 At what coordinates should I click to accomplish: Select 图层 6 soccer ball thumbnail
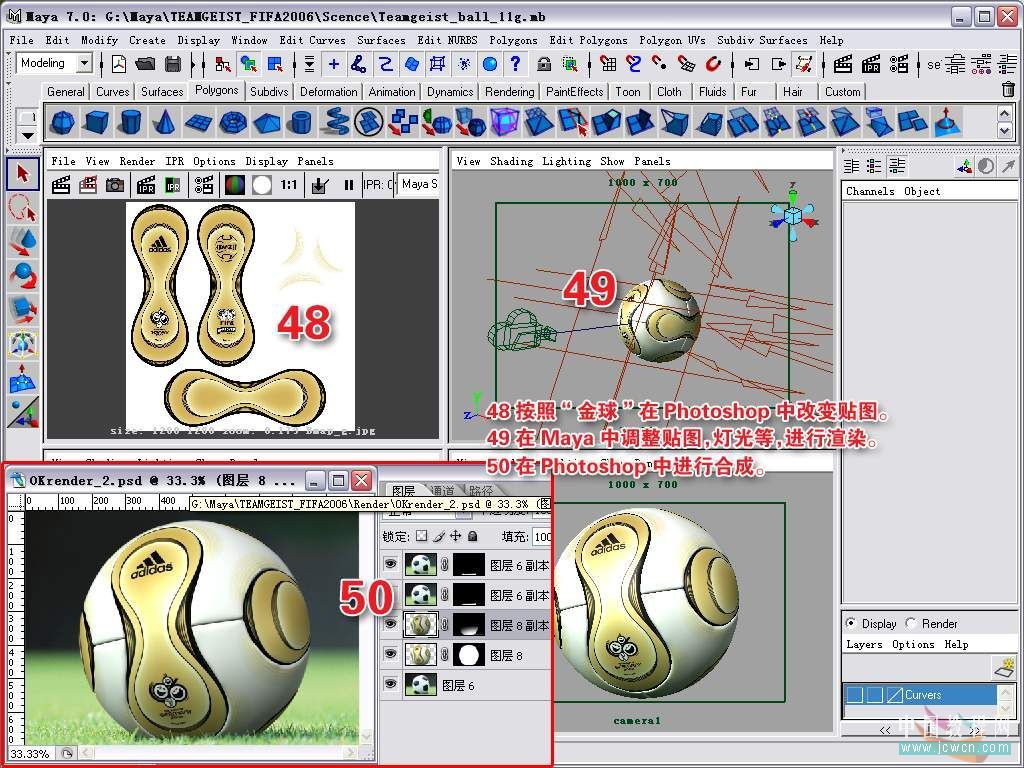421,684
